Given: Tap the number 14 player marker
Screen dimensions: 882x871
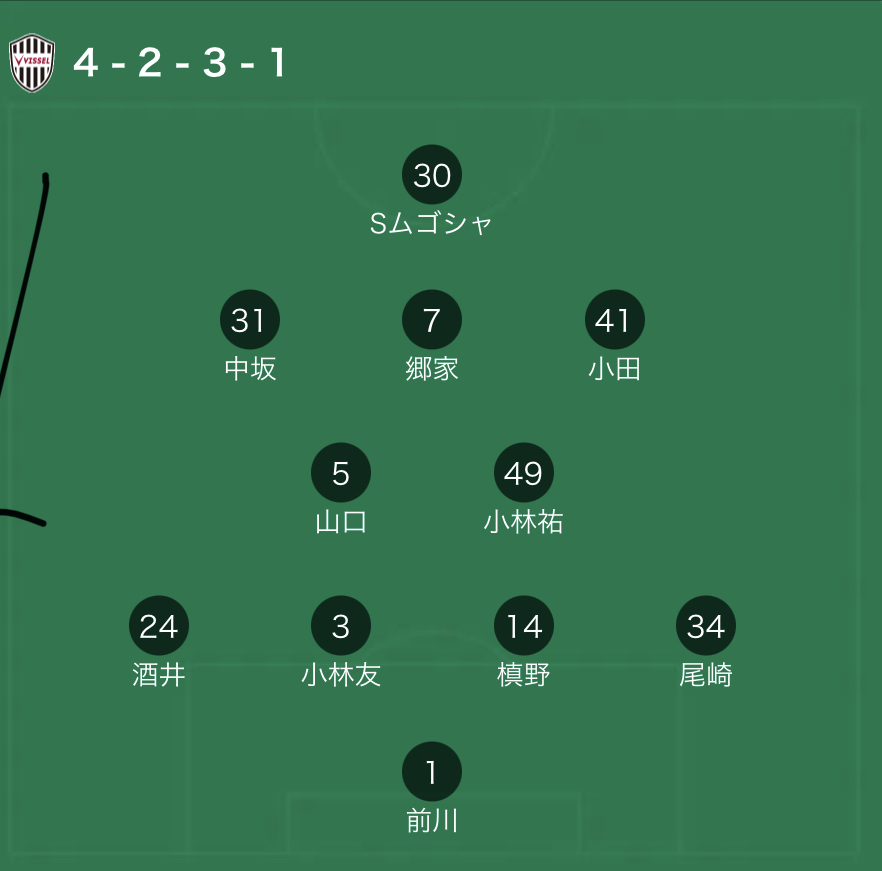Looking at the screenshot, I should click(524, 626).
